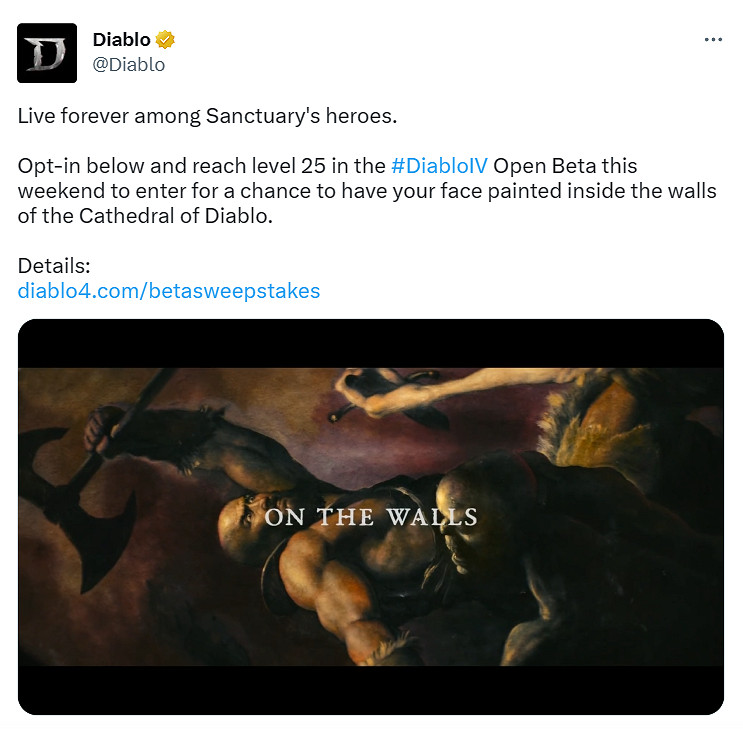Image resolution: width=743 pixels, height=729 pixels.
Task: Open the #DiabloIV hashtag
Action: [x=439, y=166]
